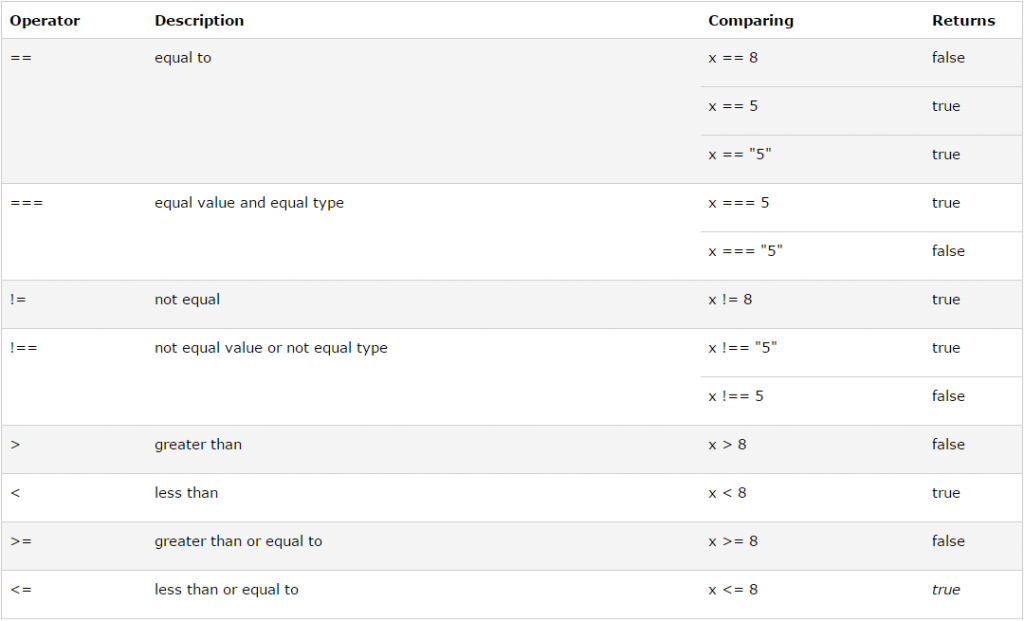Click the !== operator cell
1024x621 pixels.
(x=24, y=347)
